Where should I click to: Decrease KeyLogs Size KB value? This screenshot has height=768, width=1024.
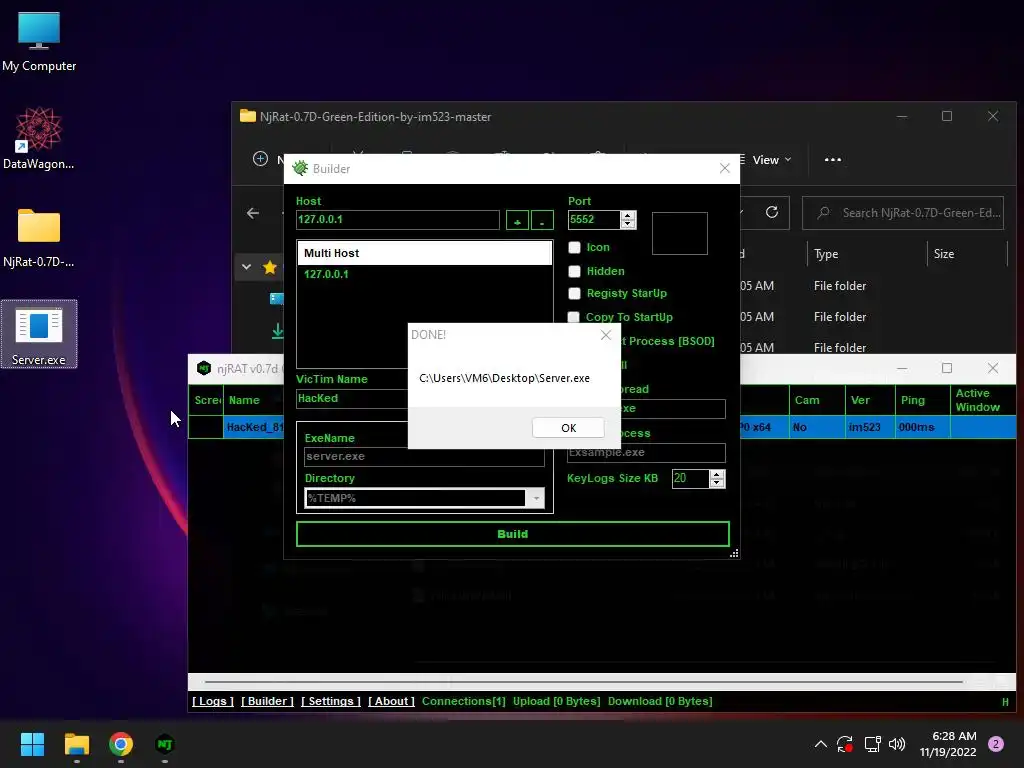tap(717, 483)
